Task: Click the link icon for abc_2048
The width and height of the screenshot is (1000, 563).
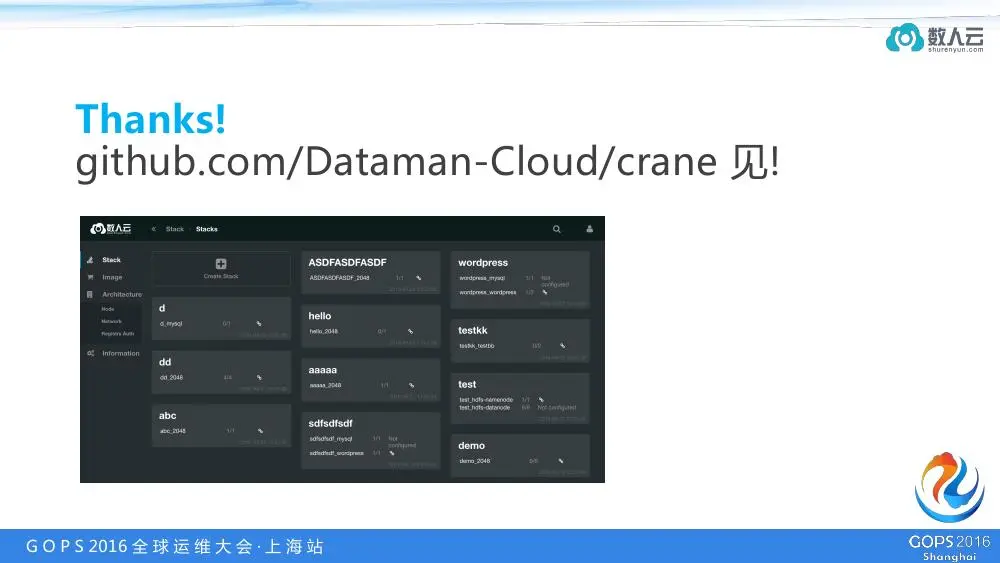Action: click(260, 431)
